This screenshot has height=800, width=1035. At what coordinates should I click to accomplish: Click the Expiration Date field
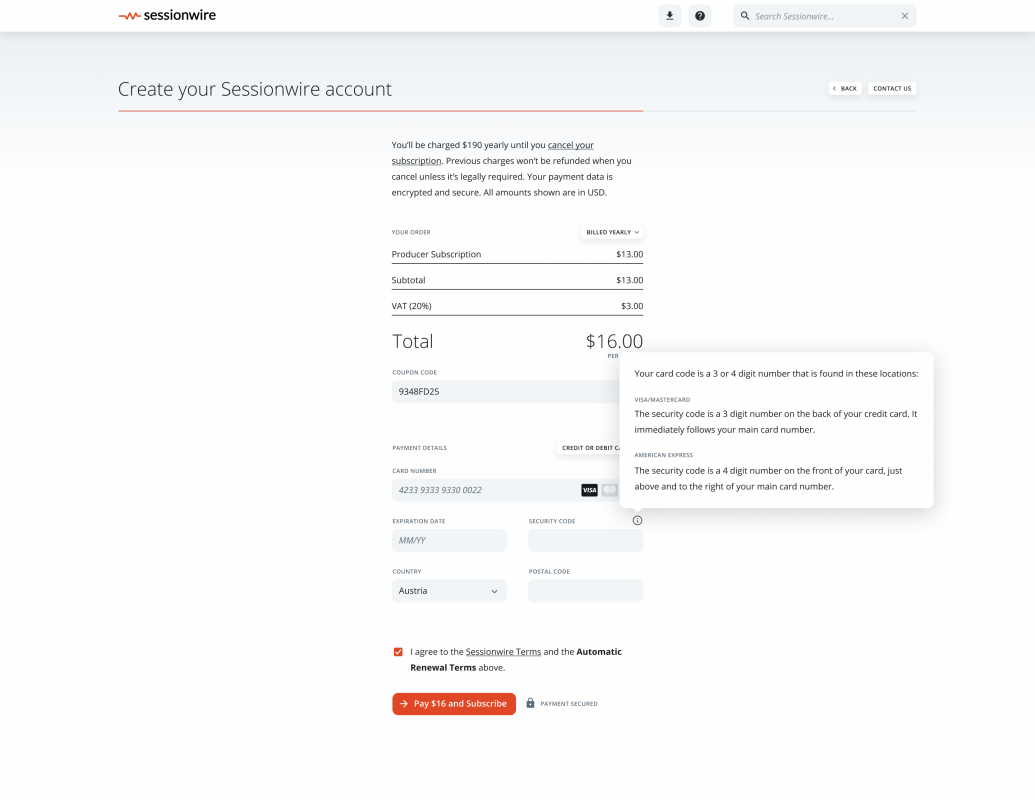[x=449, y=540]
